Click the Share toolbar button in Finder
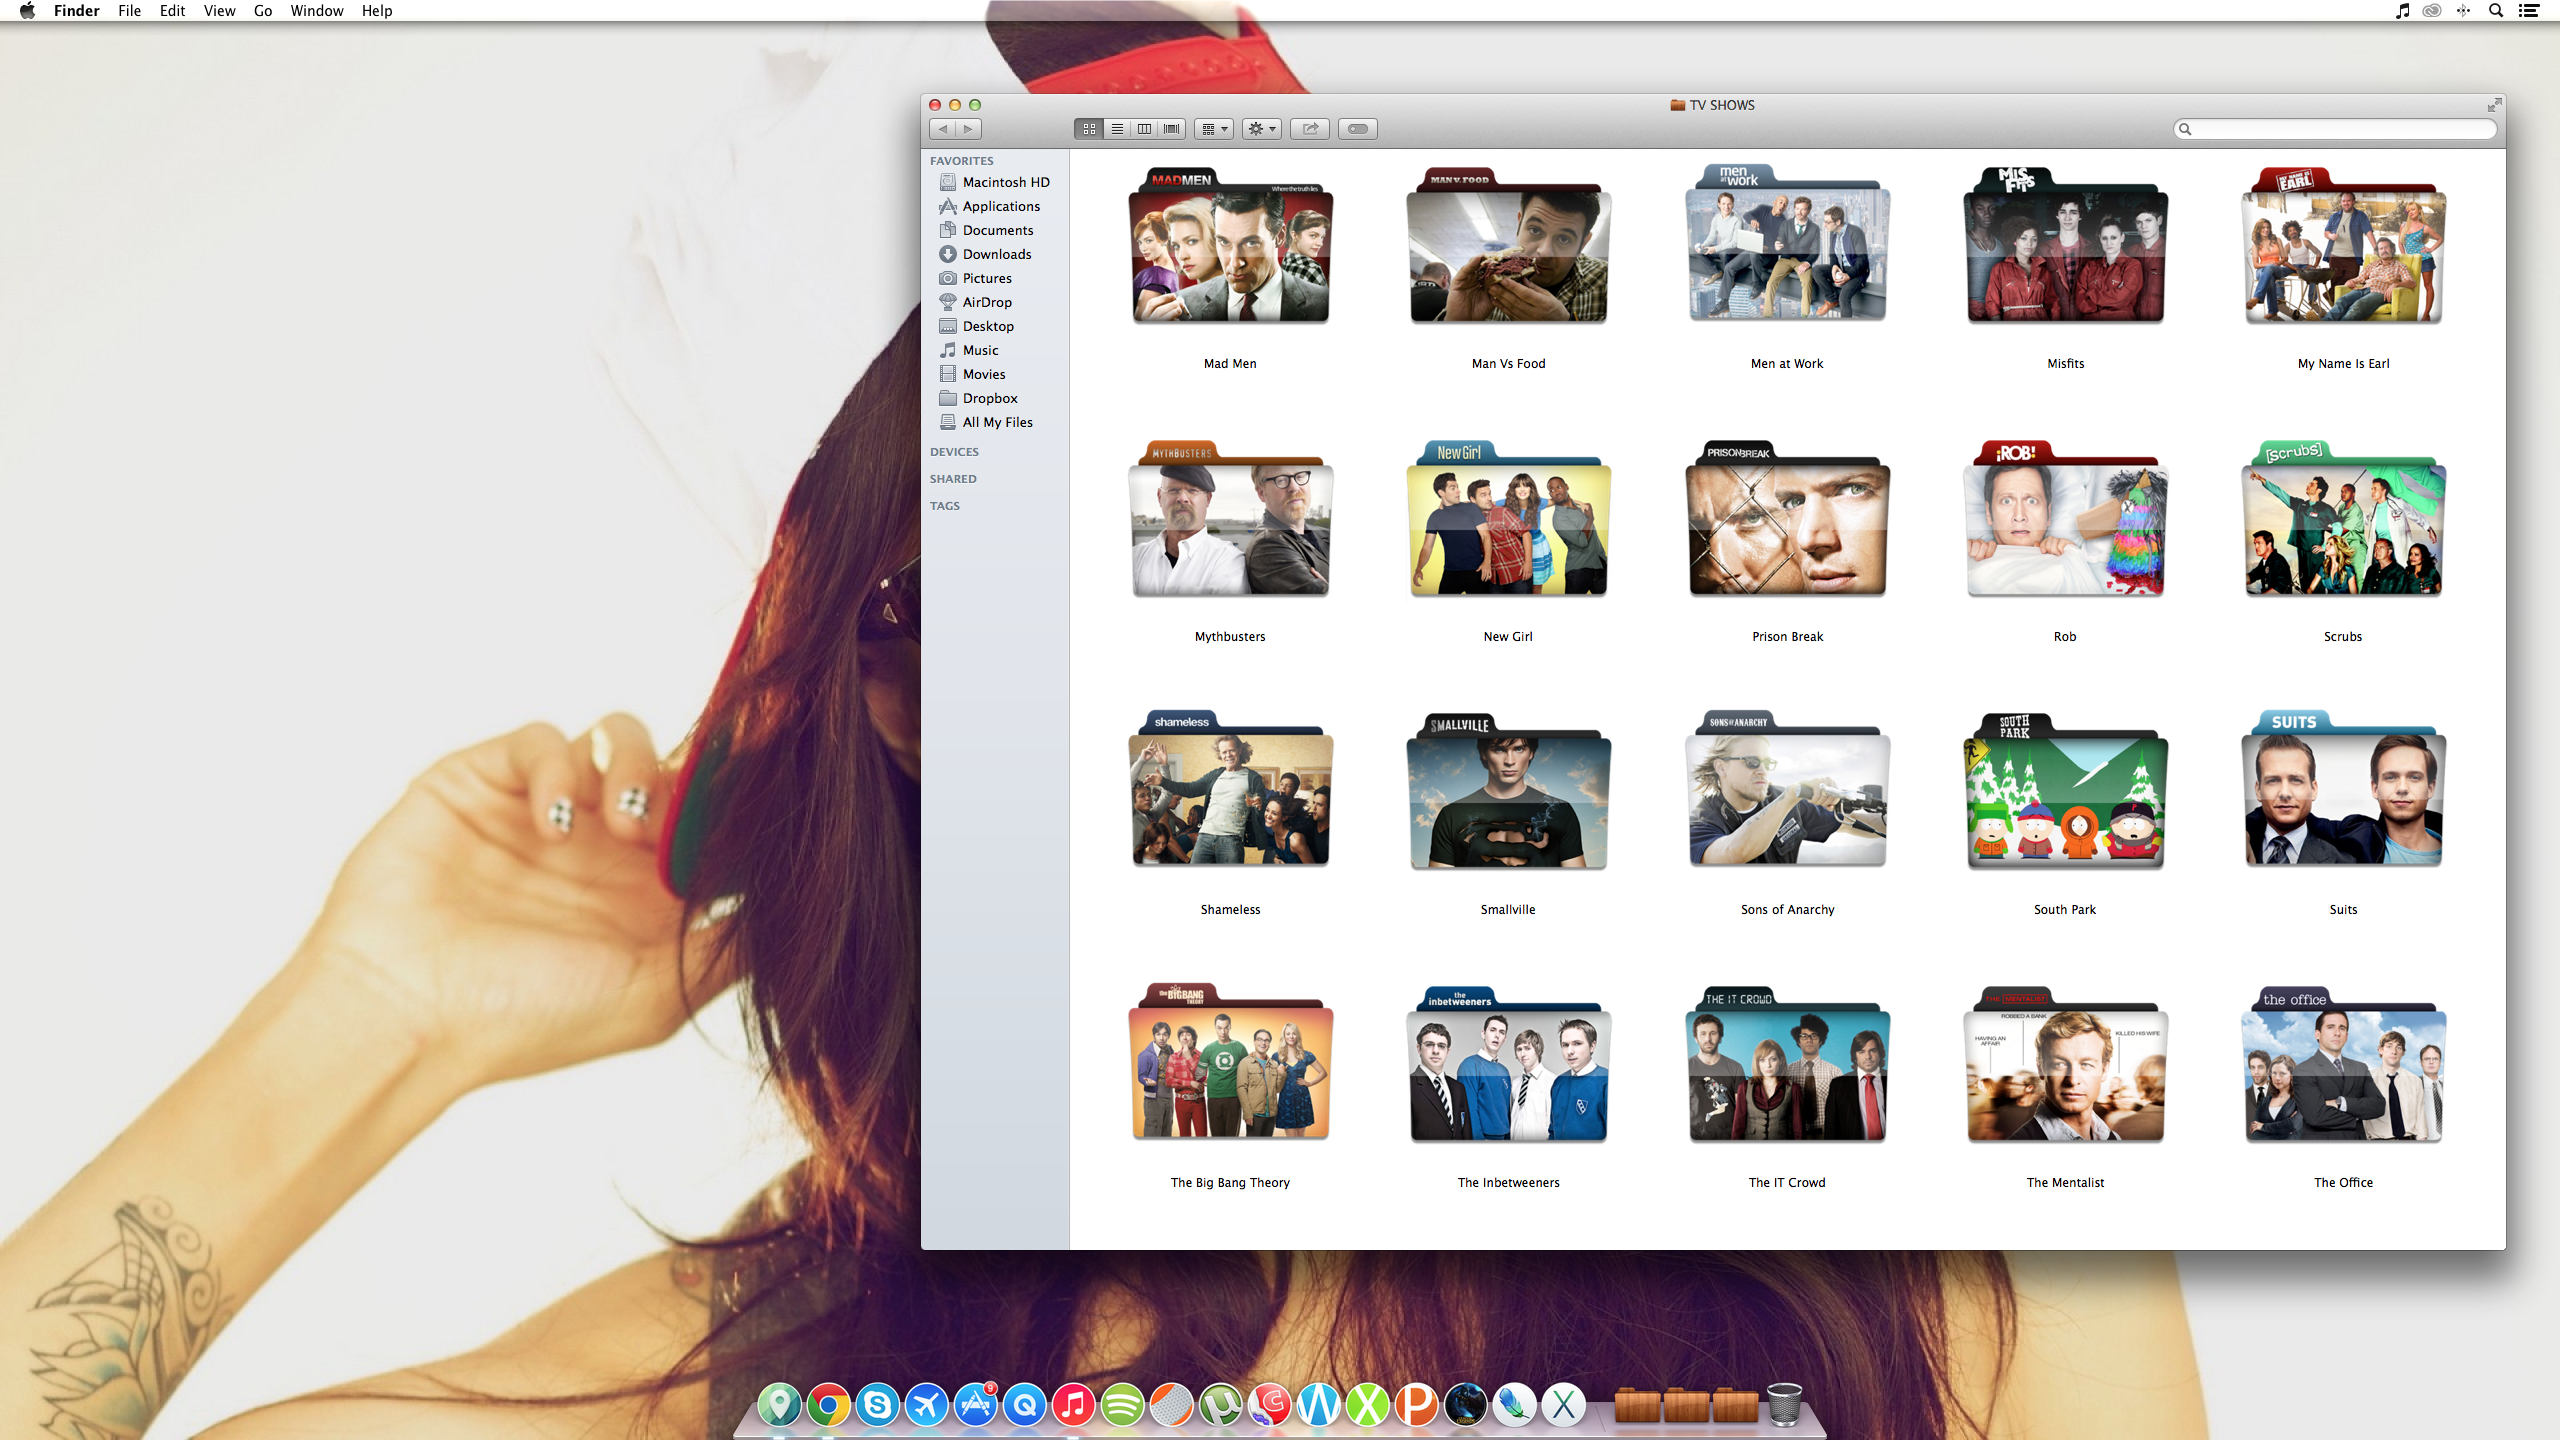Viewport: 2560px width, 1440px height. click(x=1310, y=128)
